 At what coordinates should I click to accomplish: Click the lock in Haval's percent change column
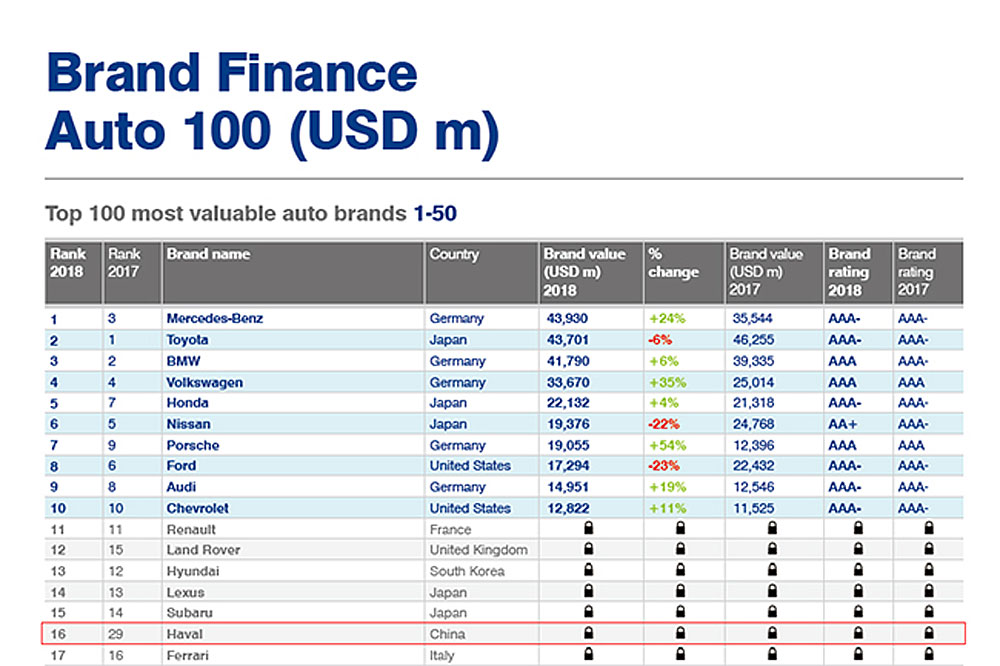point(680,634)
